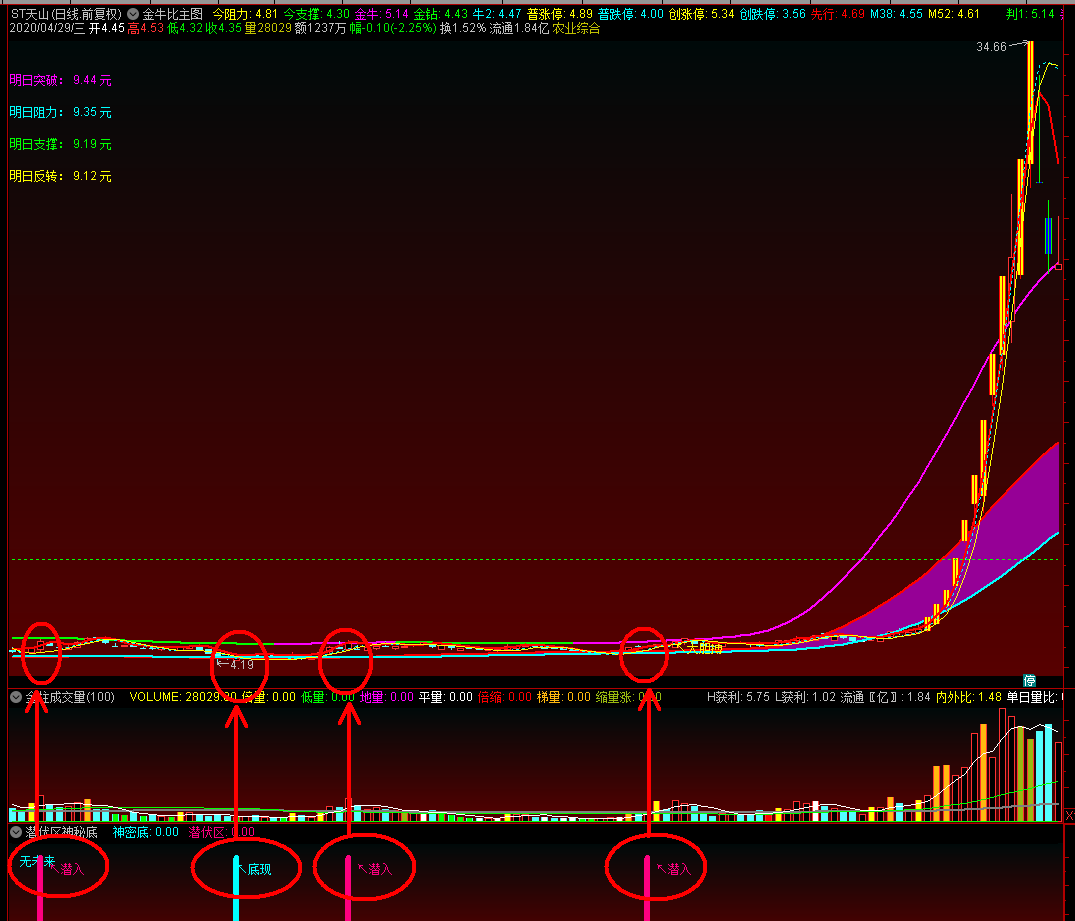Click the 4.19 low price label
The image size is (1075, 921).
coord(242,665)
